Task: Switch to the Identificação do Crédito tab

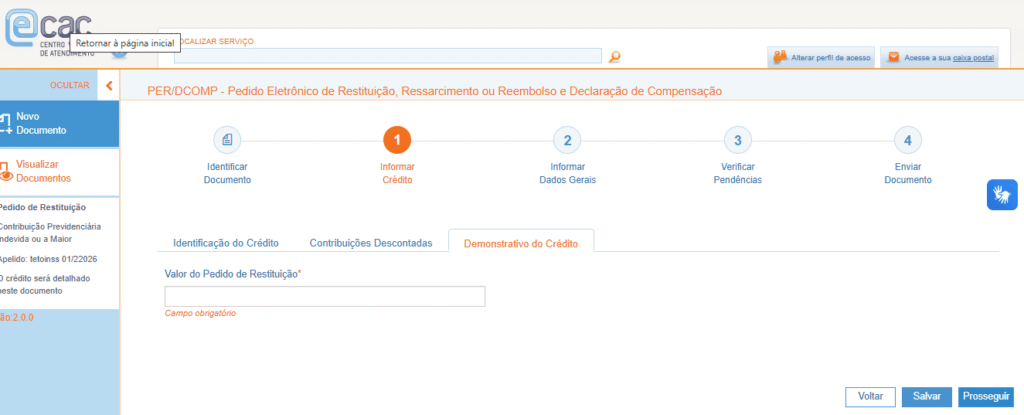Action: (x=225, y=243)
